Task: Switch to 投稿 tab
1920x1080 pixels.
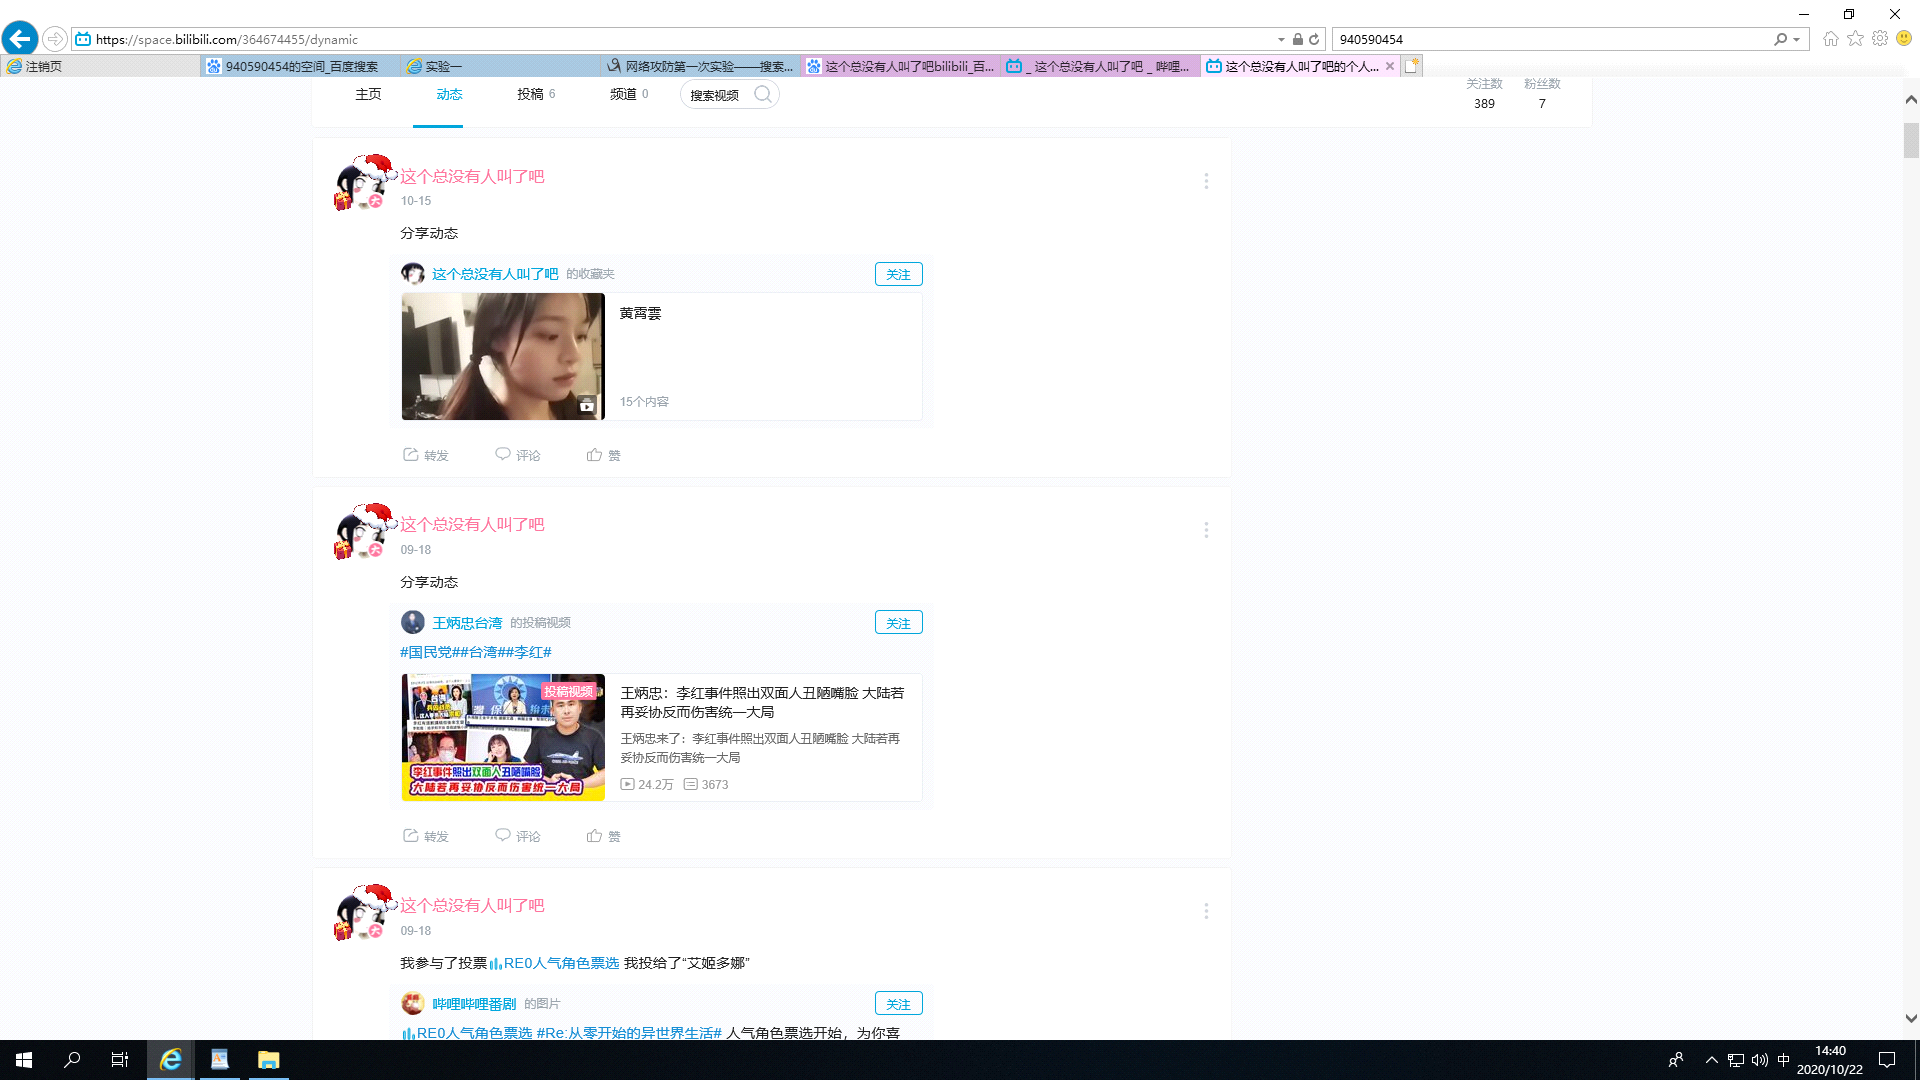Action: [x=530, y=94]
